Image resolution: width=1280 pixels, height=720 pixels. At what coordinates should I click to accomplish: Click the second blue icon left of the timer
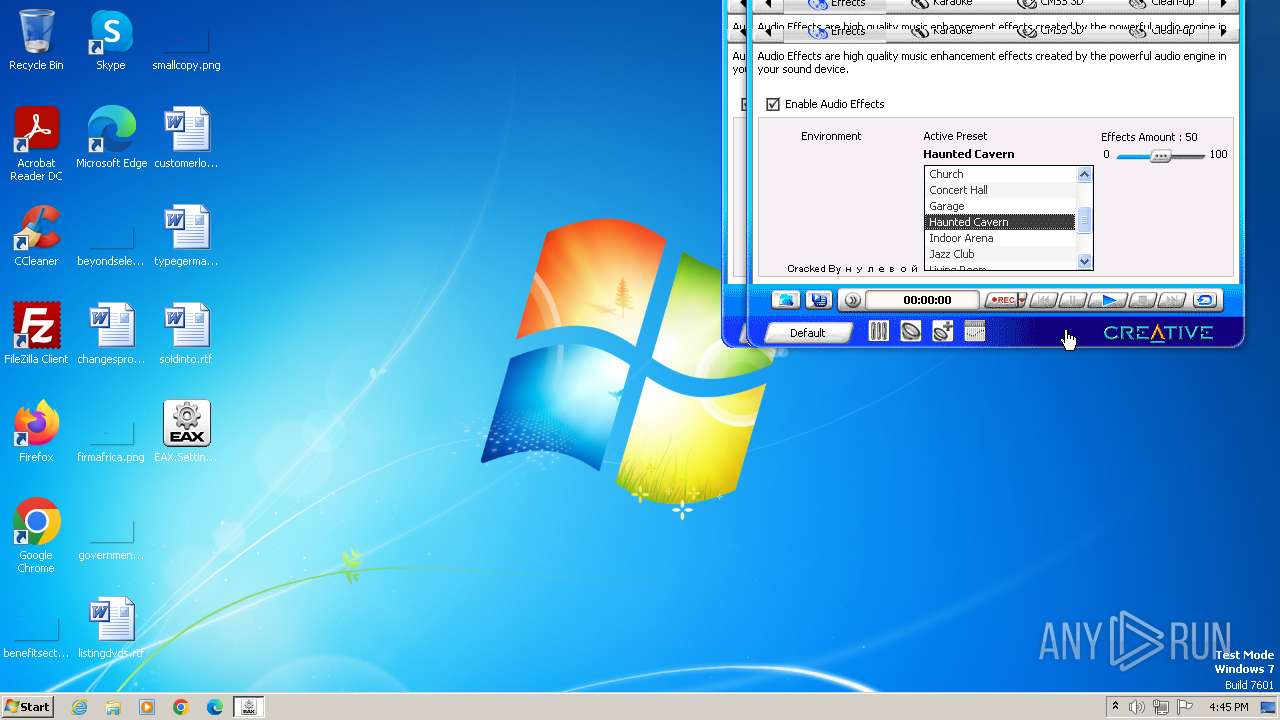pos(819,300)
